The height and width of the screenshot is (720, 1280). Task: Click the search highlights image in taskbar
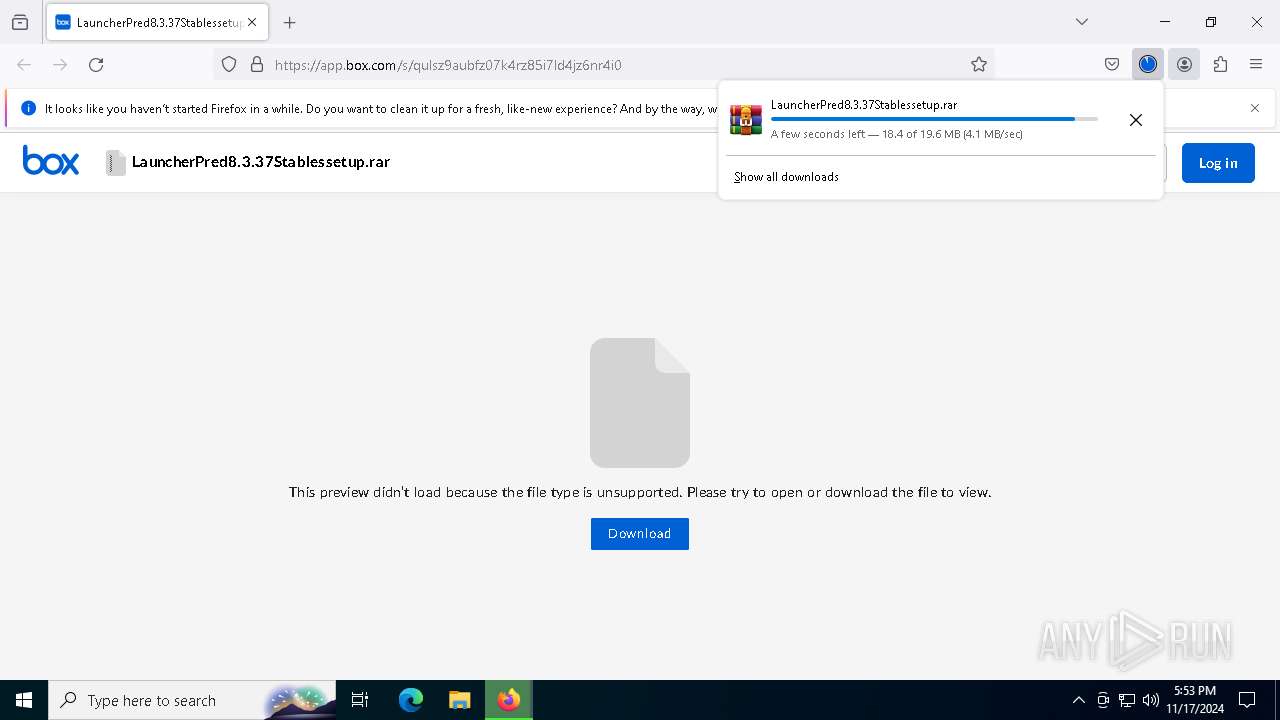pos(299,701)
